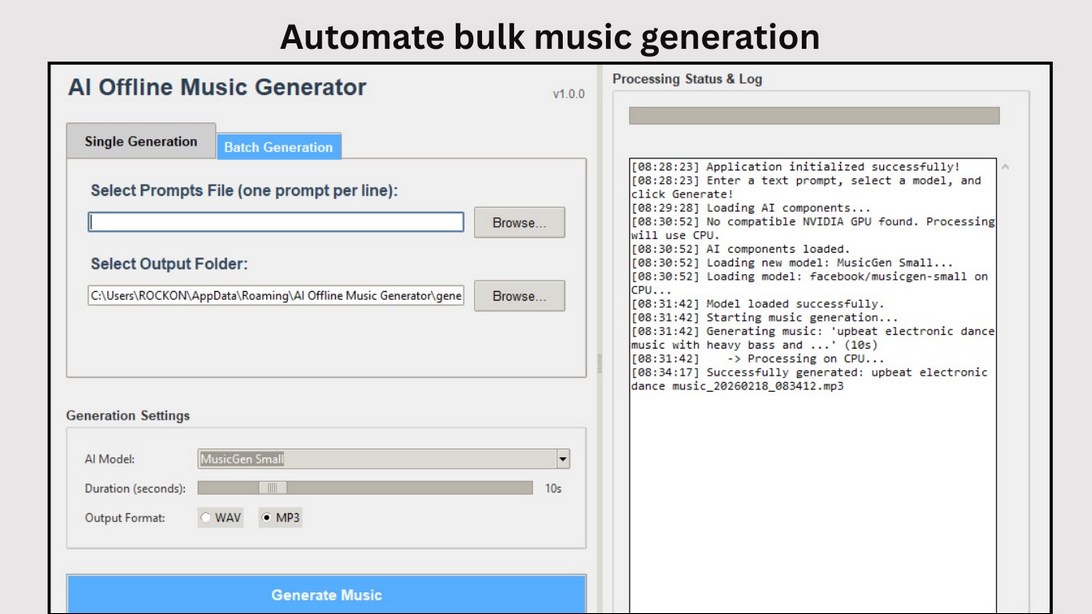This screenshot has width=1092, height=614.
Task: Click the Duration slider track
Action: 365,487
